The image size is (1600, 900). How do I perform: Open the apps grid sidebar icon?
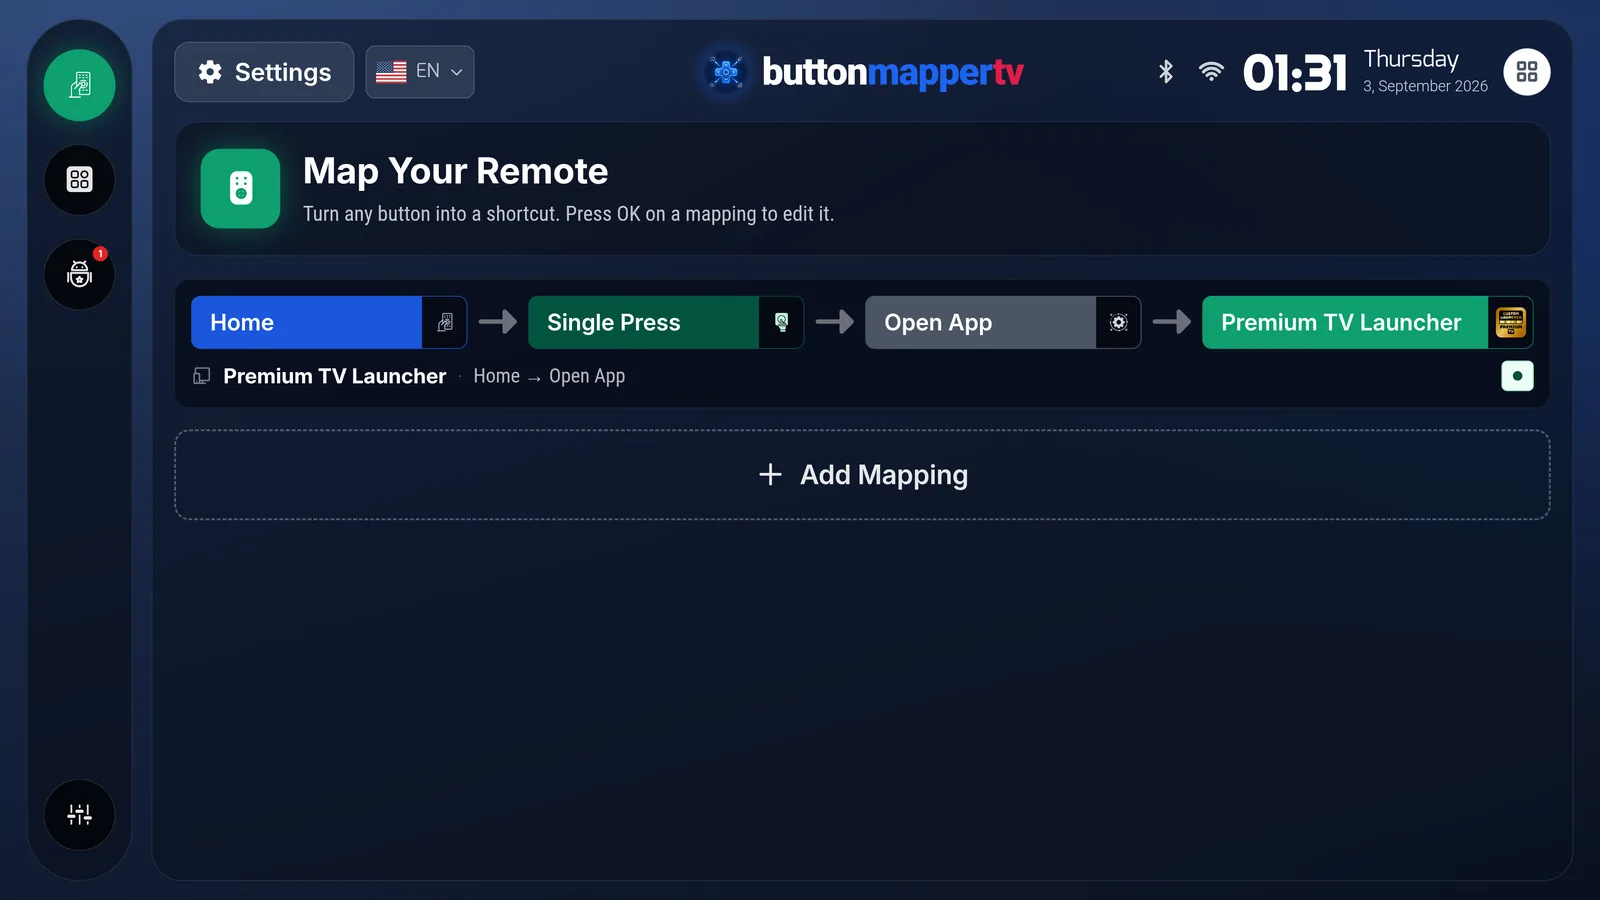pyautogui.click(x=79, y=180)
